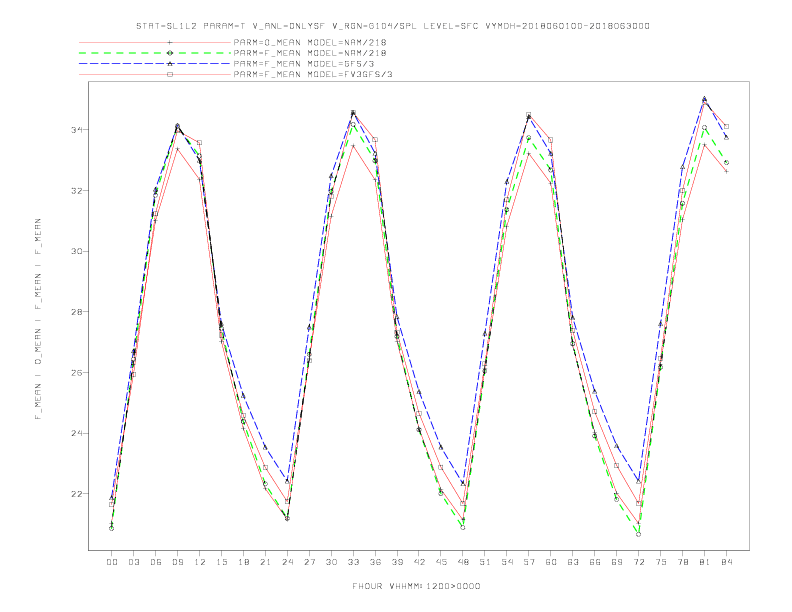Click x-axis forecast hour label 45

click(441, 562)
